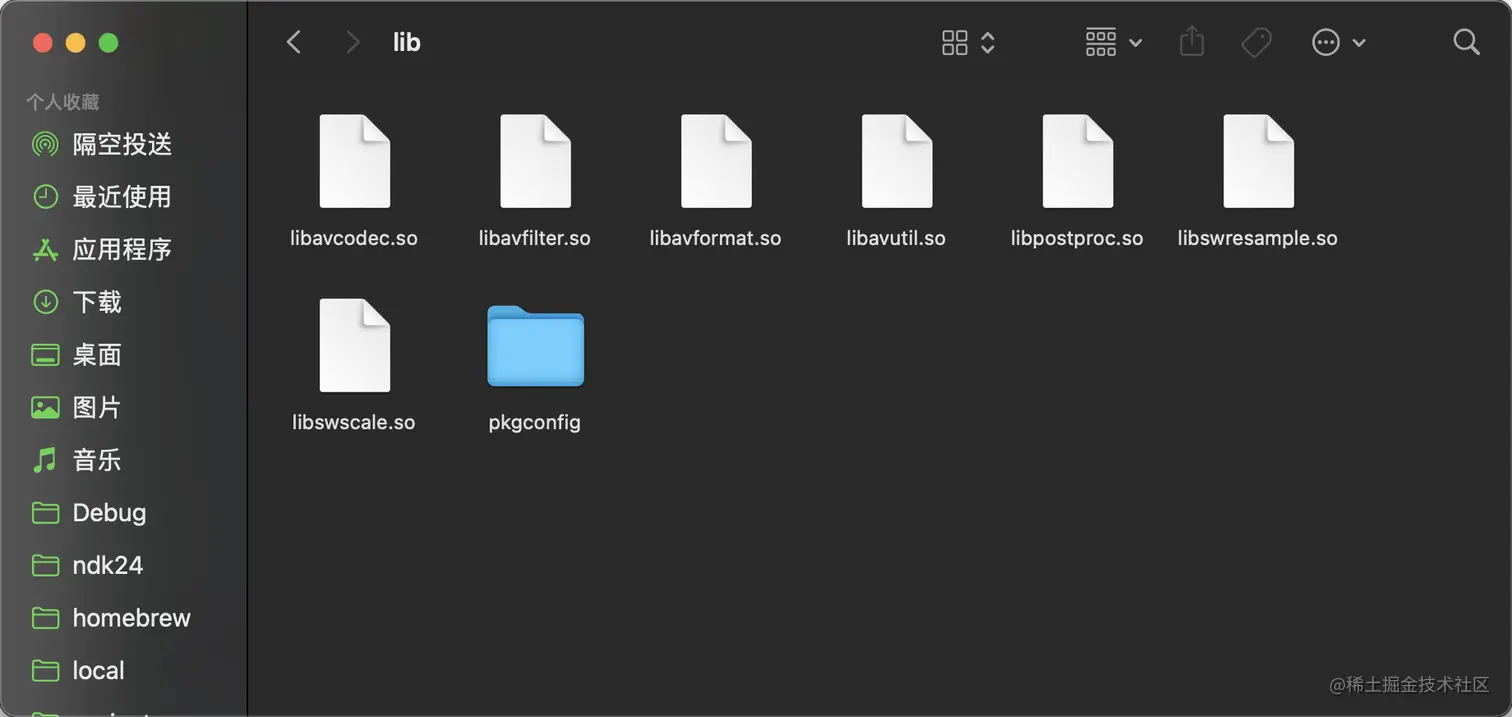
Task: Click the pkgconfig folder name
Action: point(535,423)
